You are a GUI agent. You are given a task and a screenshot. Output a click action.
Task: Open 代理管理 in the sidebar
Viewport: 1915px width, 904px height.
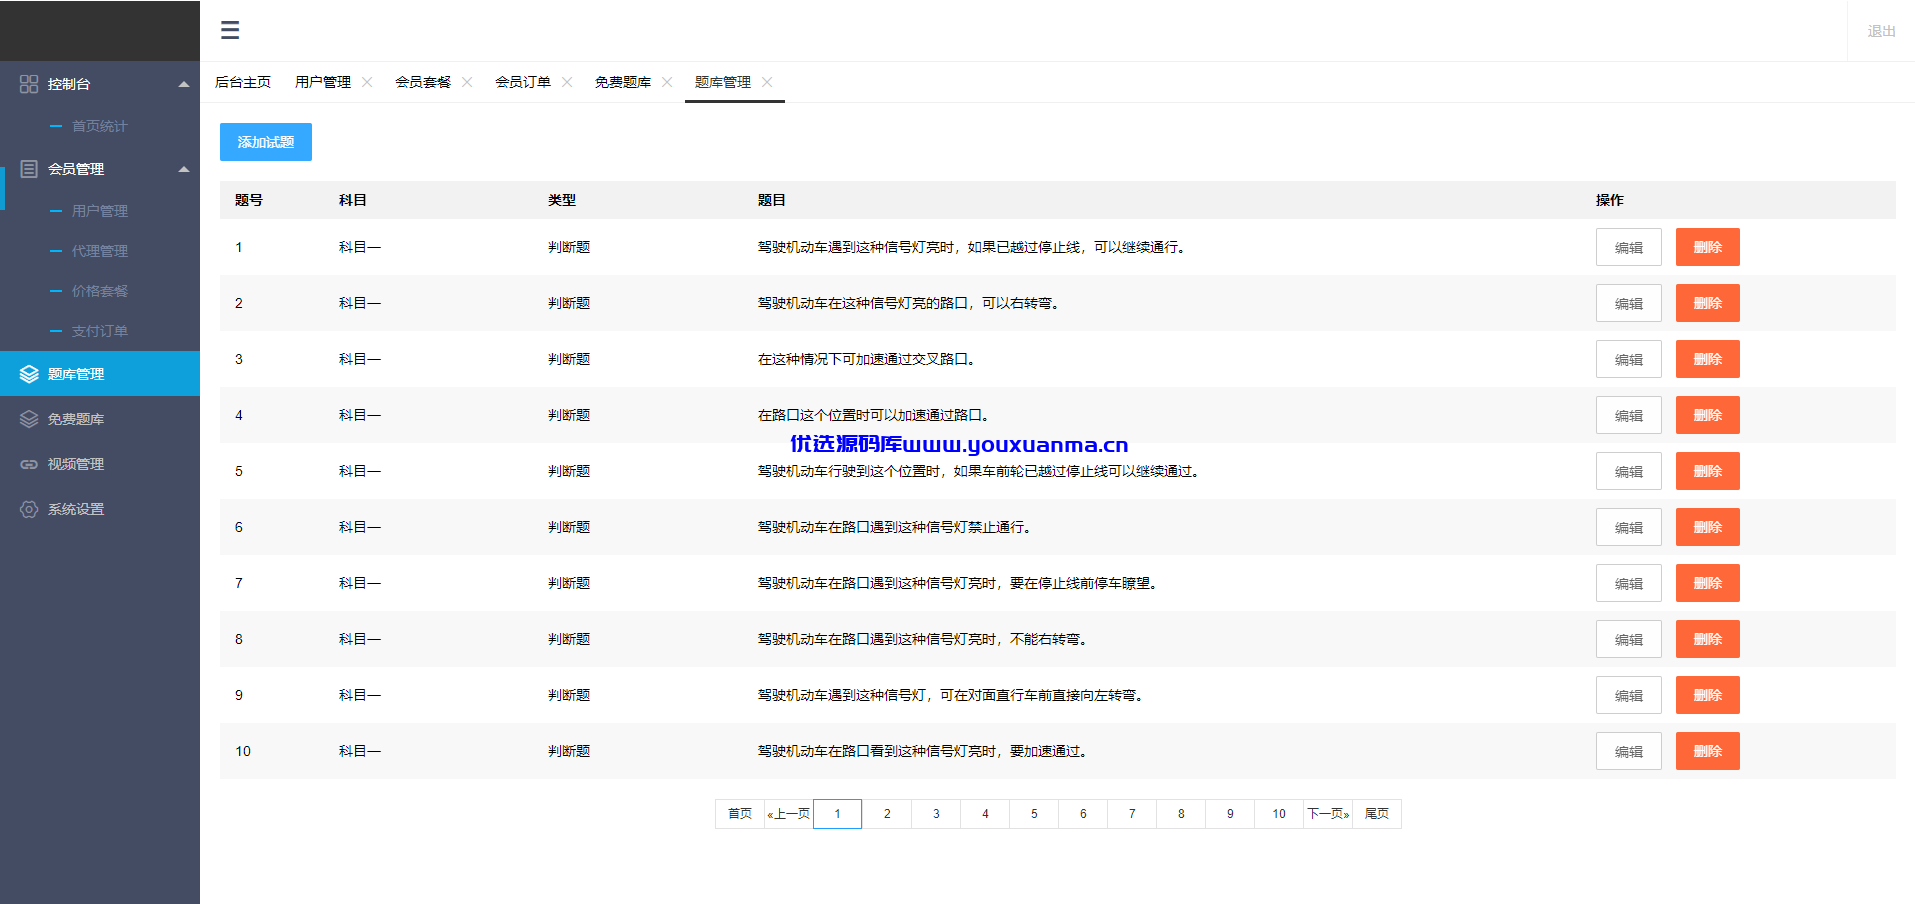click(100, 251)
